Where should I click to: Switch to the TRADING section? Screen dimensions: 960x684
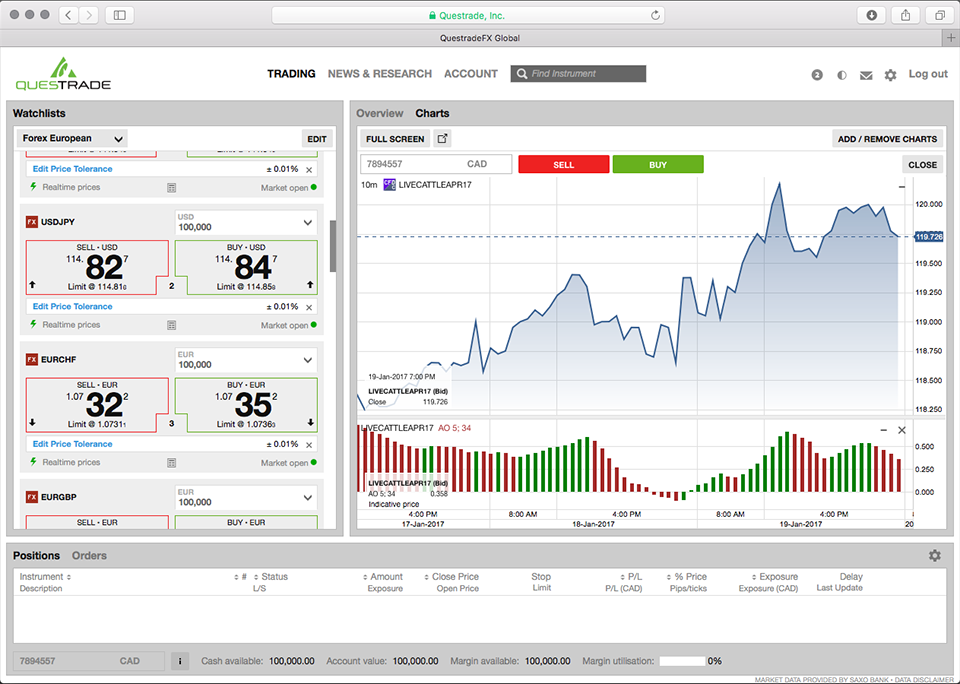[x=291, y=73]
